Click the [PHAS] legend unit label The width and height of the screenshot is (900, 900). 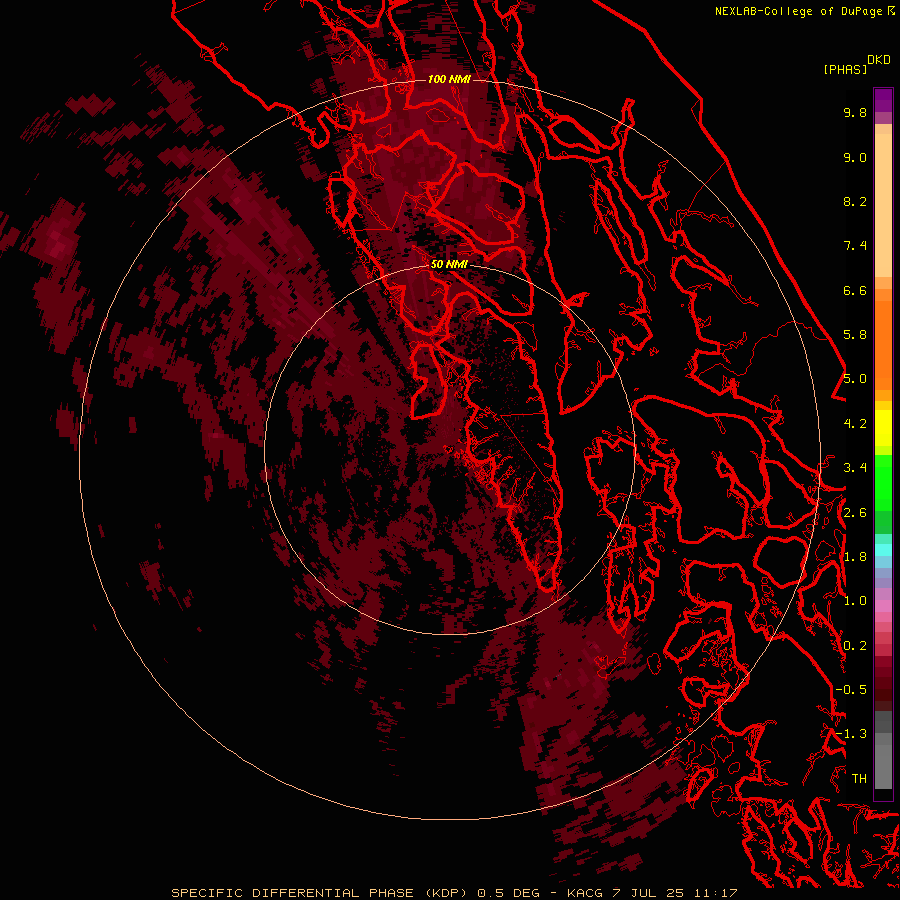pyautogui.click(x=845, y=70)
